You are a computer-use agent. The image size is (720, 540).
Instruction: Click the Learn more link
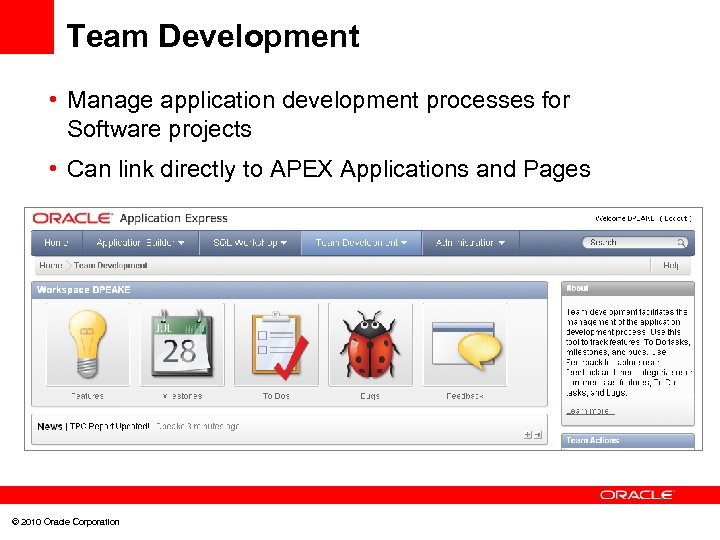click(x=590, y=411)
